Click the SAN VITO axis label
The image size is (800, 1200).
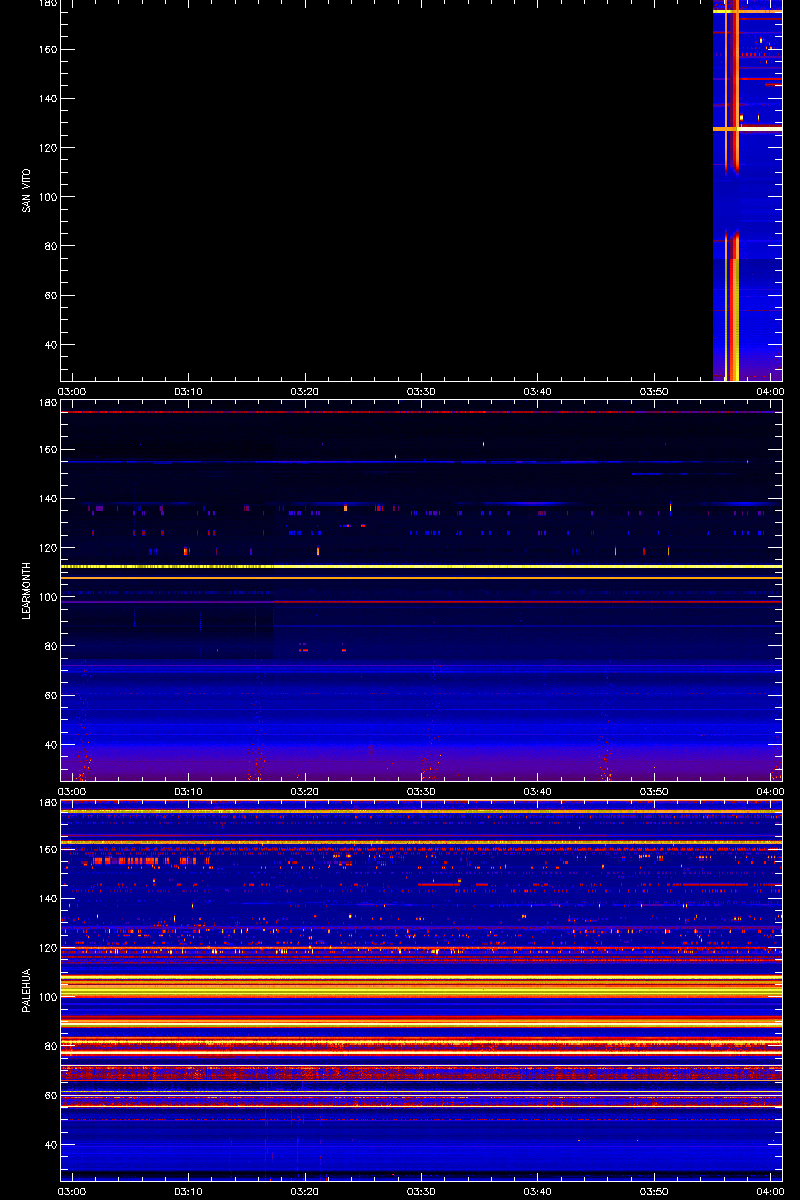pyautogui.click(x=27, y=190)
